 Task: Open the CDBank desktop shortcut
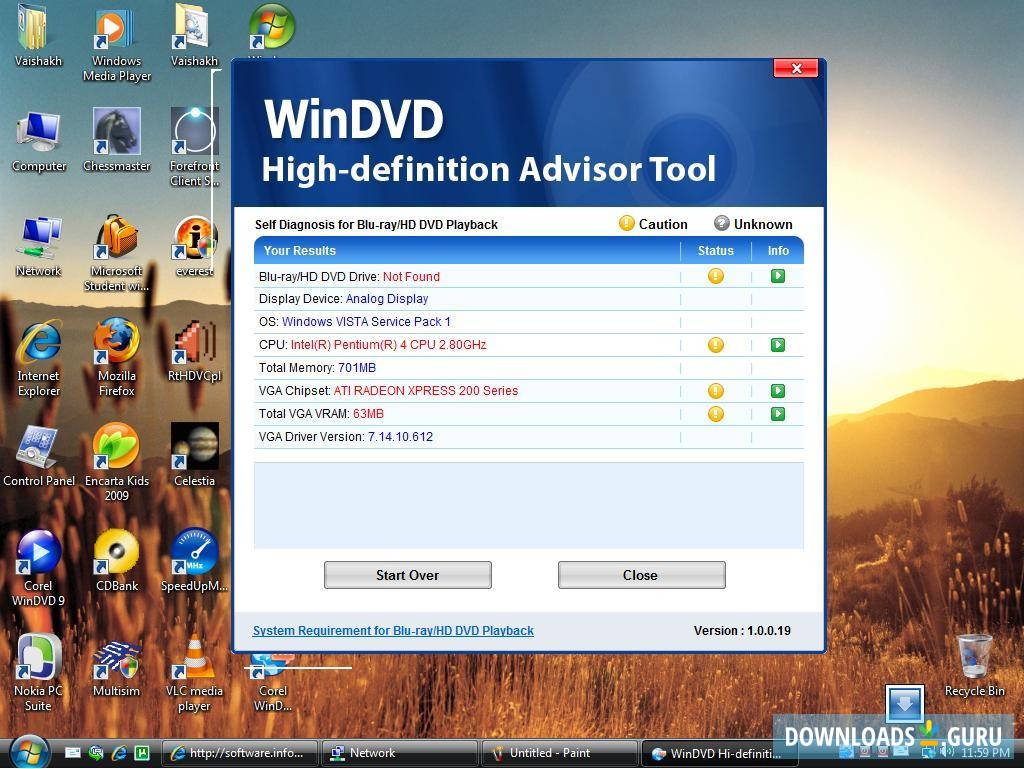point(117,561)
